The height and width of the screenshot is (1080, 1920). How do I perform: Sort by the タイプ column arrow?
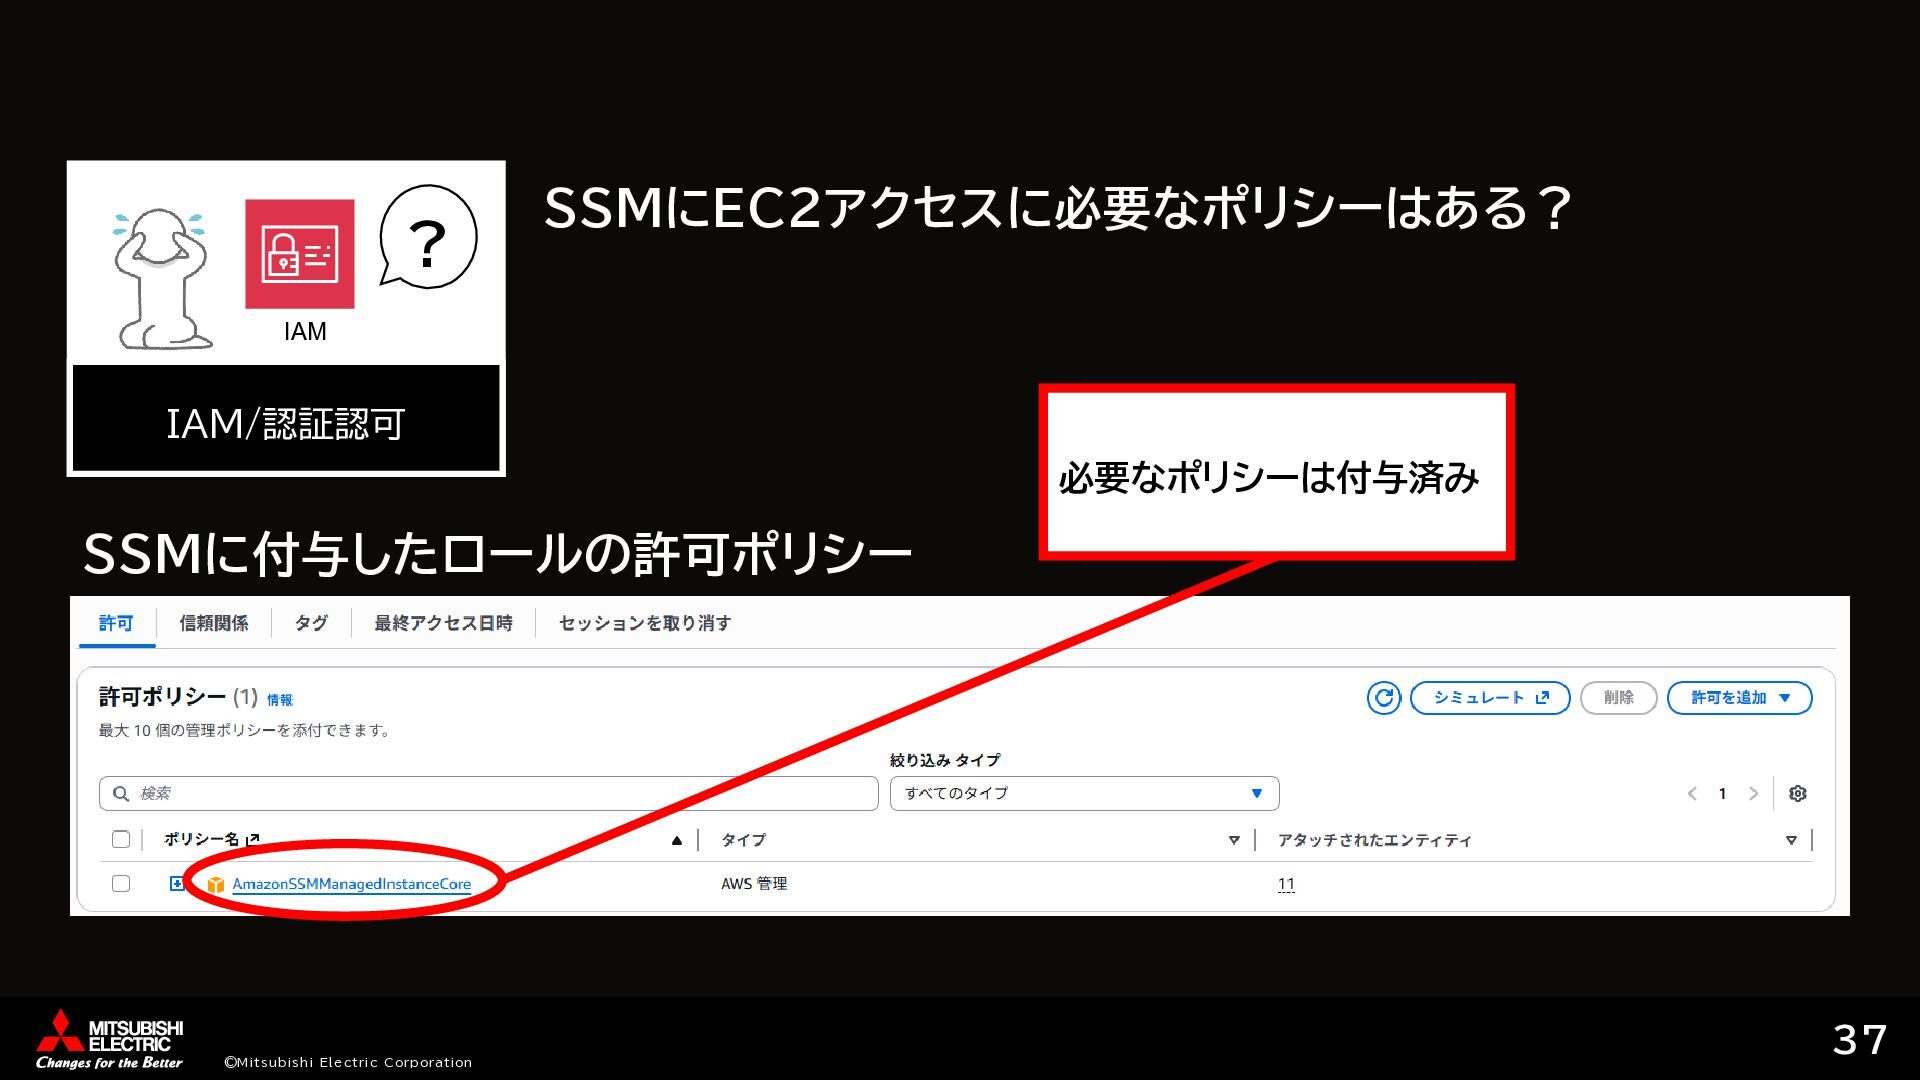[1234, 840]
